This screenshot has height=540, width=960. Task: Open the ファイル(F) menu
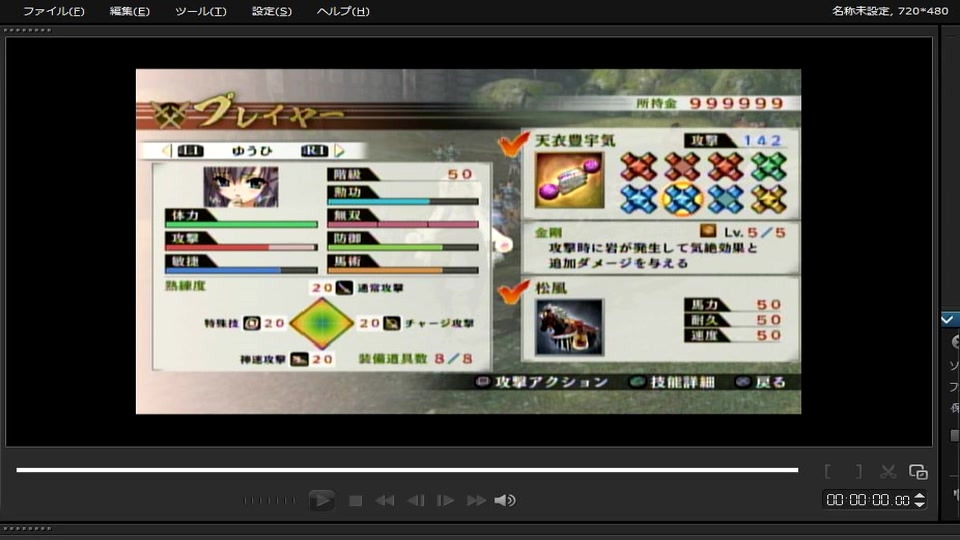(x=53, y=11)
